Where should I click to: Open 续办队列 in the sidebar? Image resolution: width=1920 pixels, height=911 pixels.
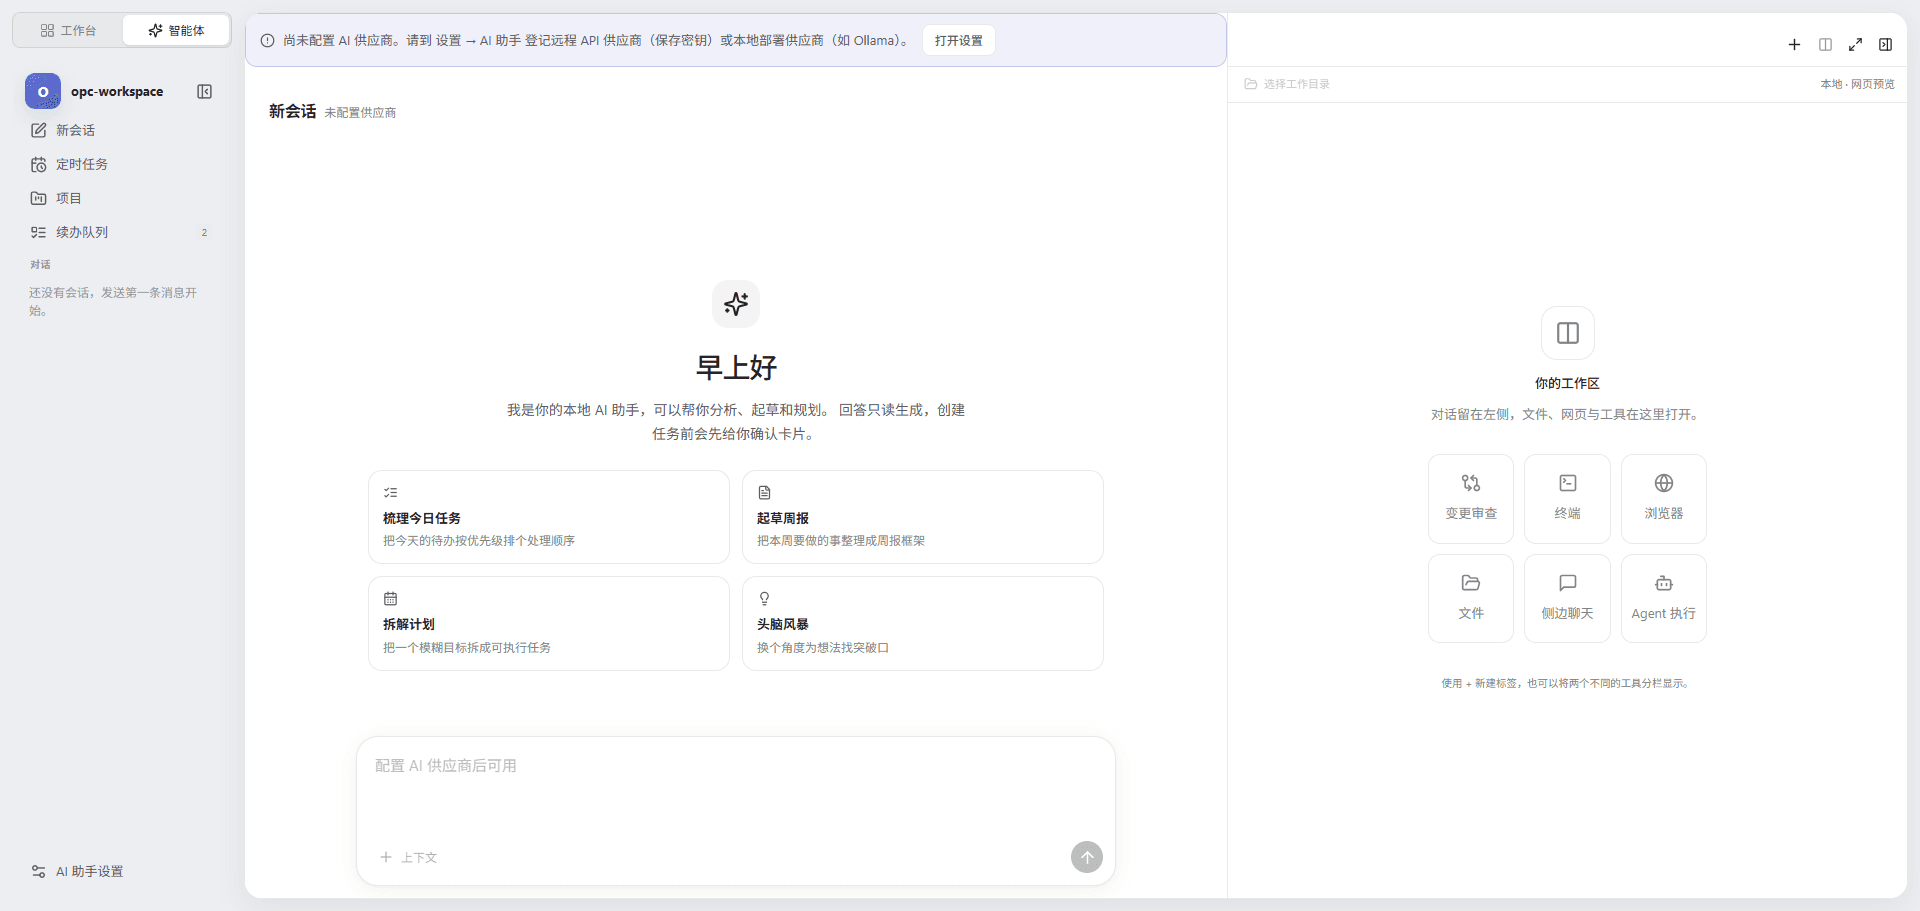tap(120, 232)
